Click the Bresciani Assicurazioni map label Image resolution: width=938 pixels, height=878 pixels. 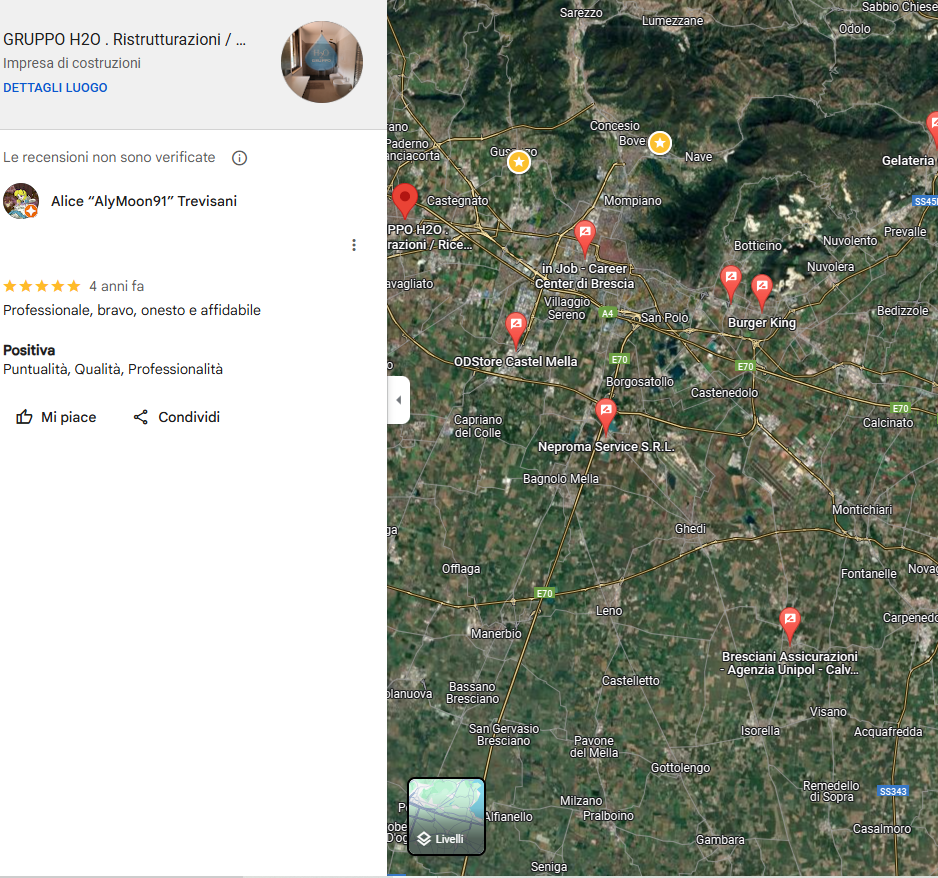coord(790,663)
